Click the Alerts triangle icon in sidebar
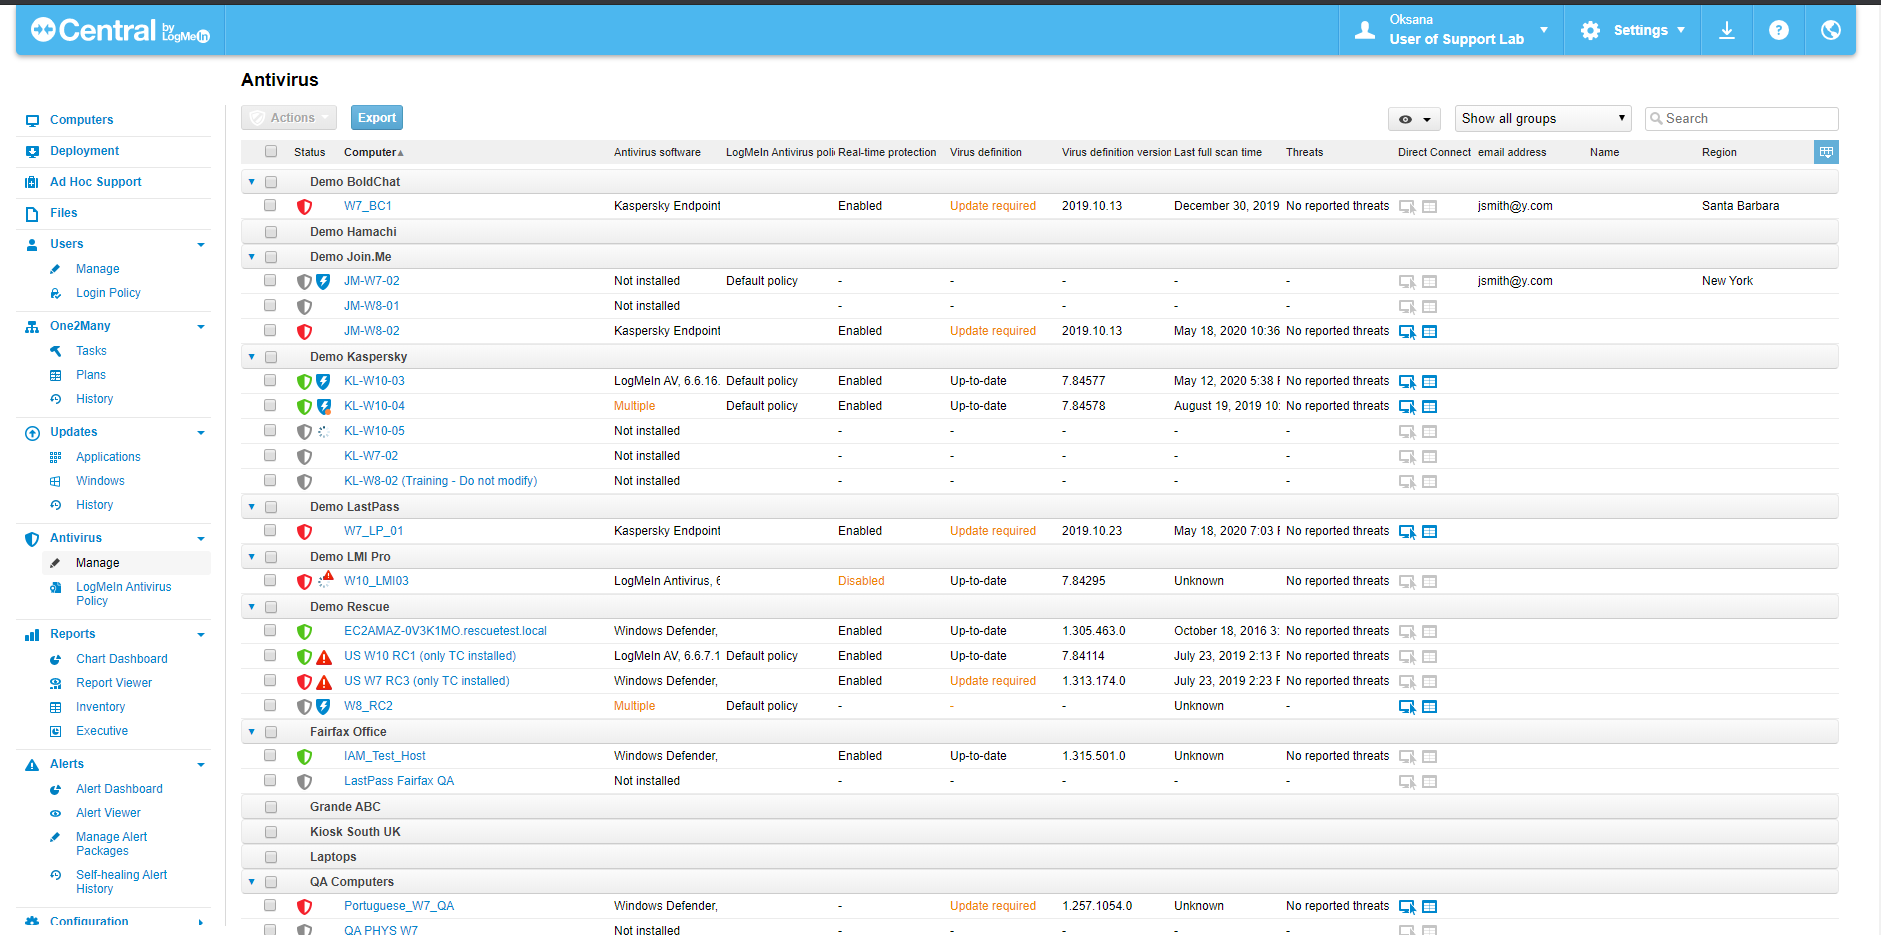Screen dimensions: 1881x935 tap(32, 764)
